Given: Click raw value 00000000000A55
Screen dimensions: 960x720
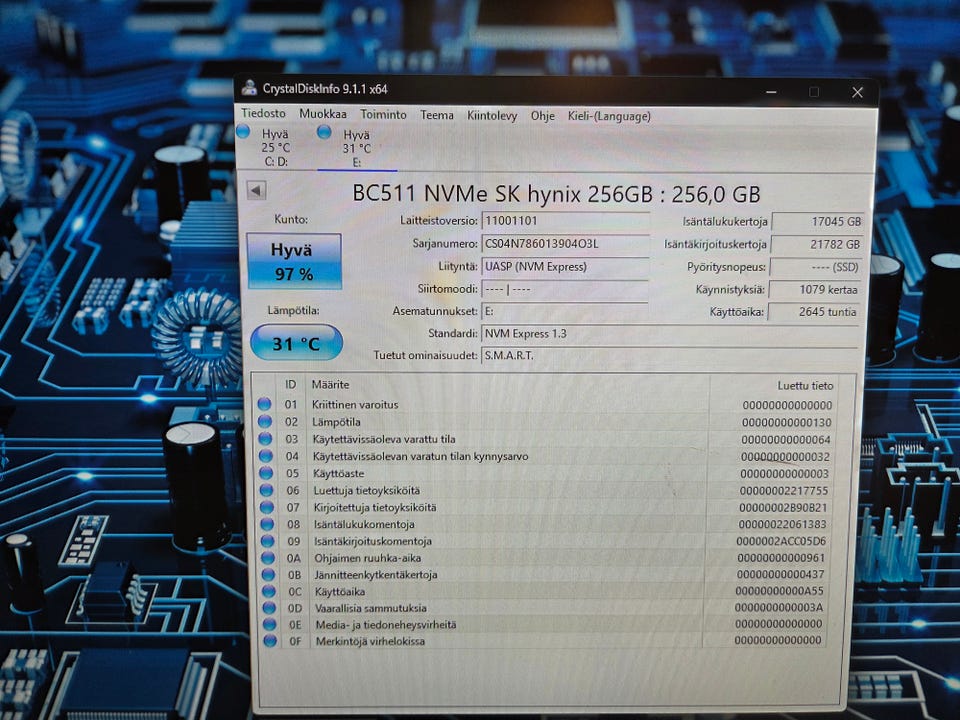Looking at the screenshot, I should (x=779, y=591).
